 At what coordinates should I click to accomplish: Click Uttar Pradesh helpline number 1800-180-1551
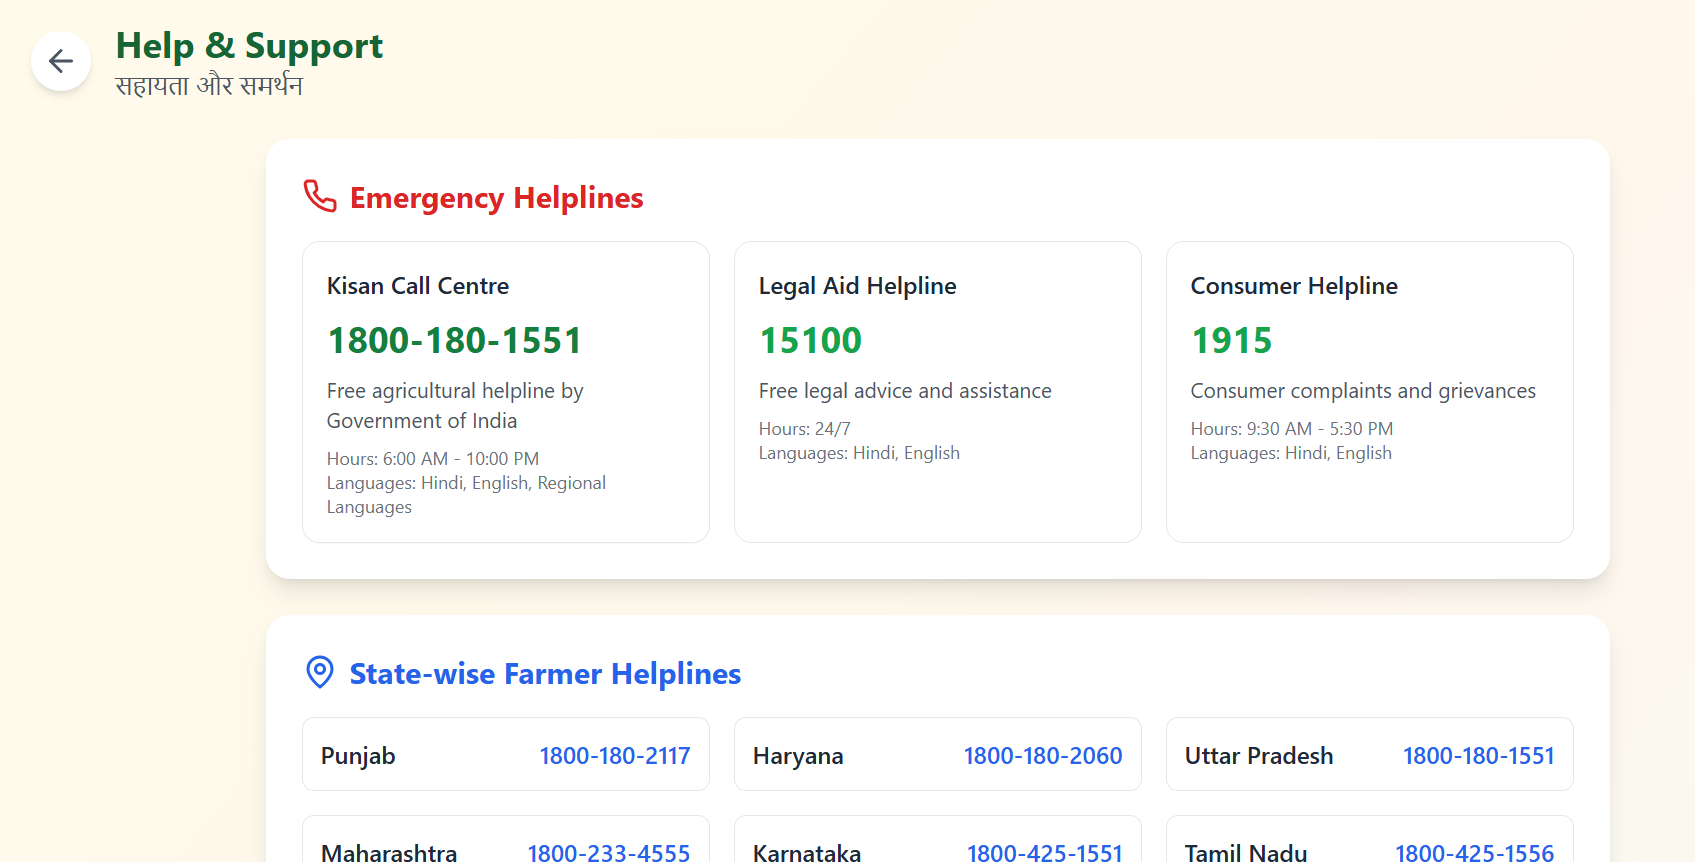coord(1479,756)
